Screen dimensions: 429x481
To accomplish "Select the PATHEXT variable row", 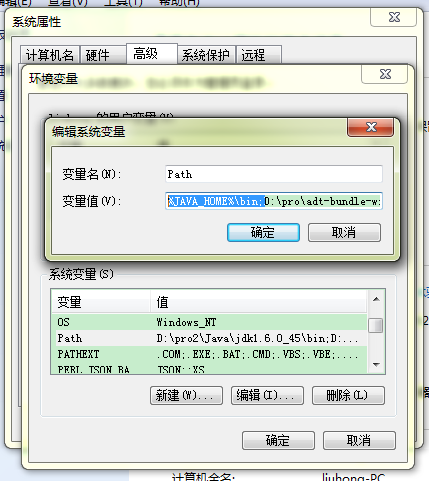I will [209, 354].
